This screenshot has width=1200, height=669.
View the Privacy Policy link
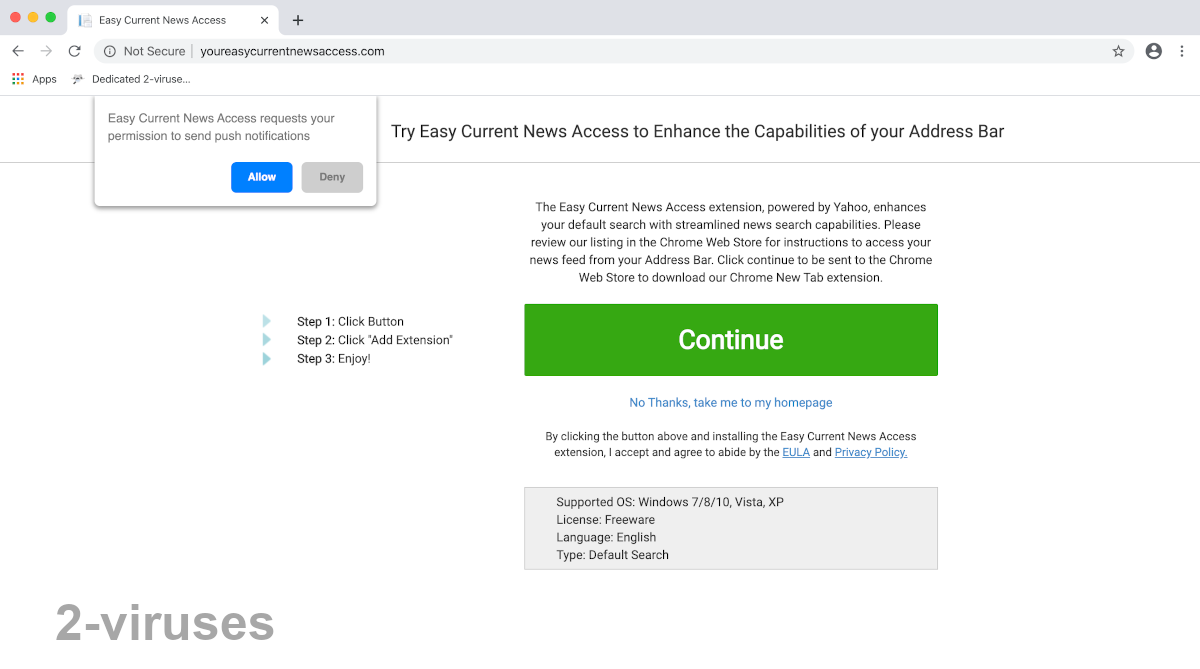pos(870,452)
